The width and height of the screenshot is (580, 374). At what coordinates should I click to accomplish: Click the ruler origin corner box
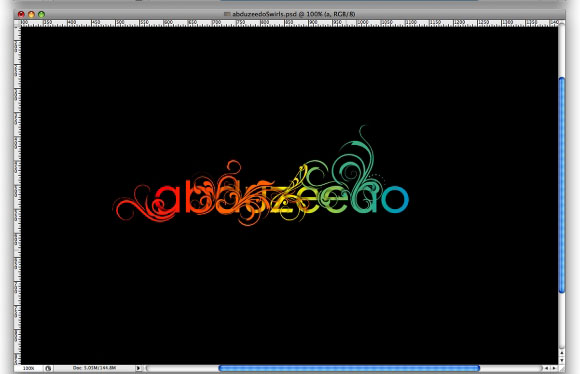click(17, 23)
